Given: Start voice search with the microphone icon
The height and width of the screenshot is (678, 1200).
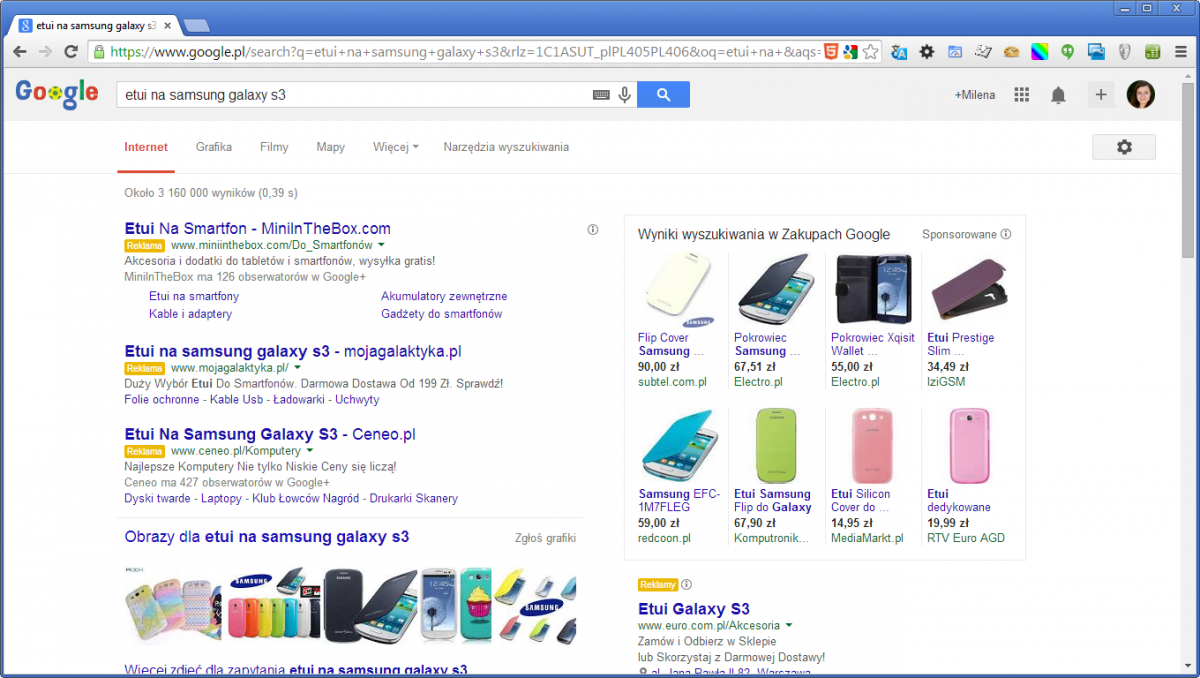Looking at the screenshot, I should pyautogui.click(x=625, y=95).
